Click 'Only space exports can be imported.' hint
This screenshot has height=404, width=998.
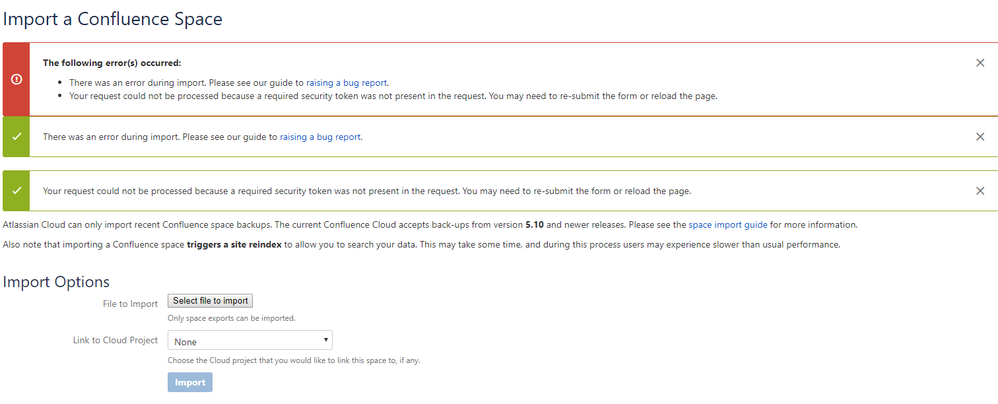click(x=232, y=318)
